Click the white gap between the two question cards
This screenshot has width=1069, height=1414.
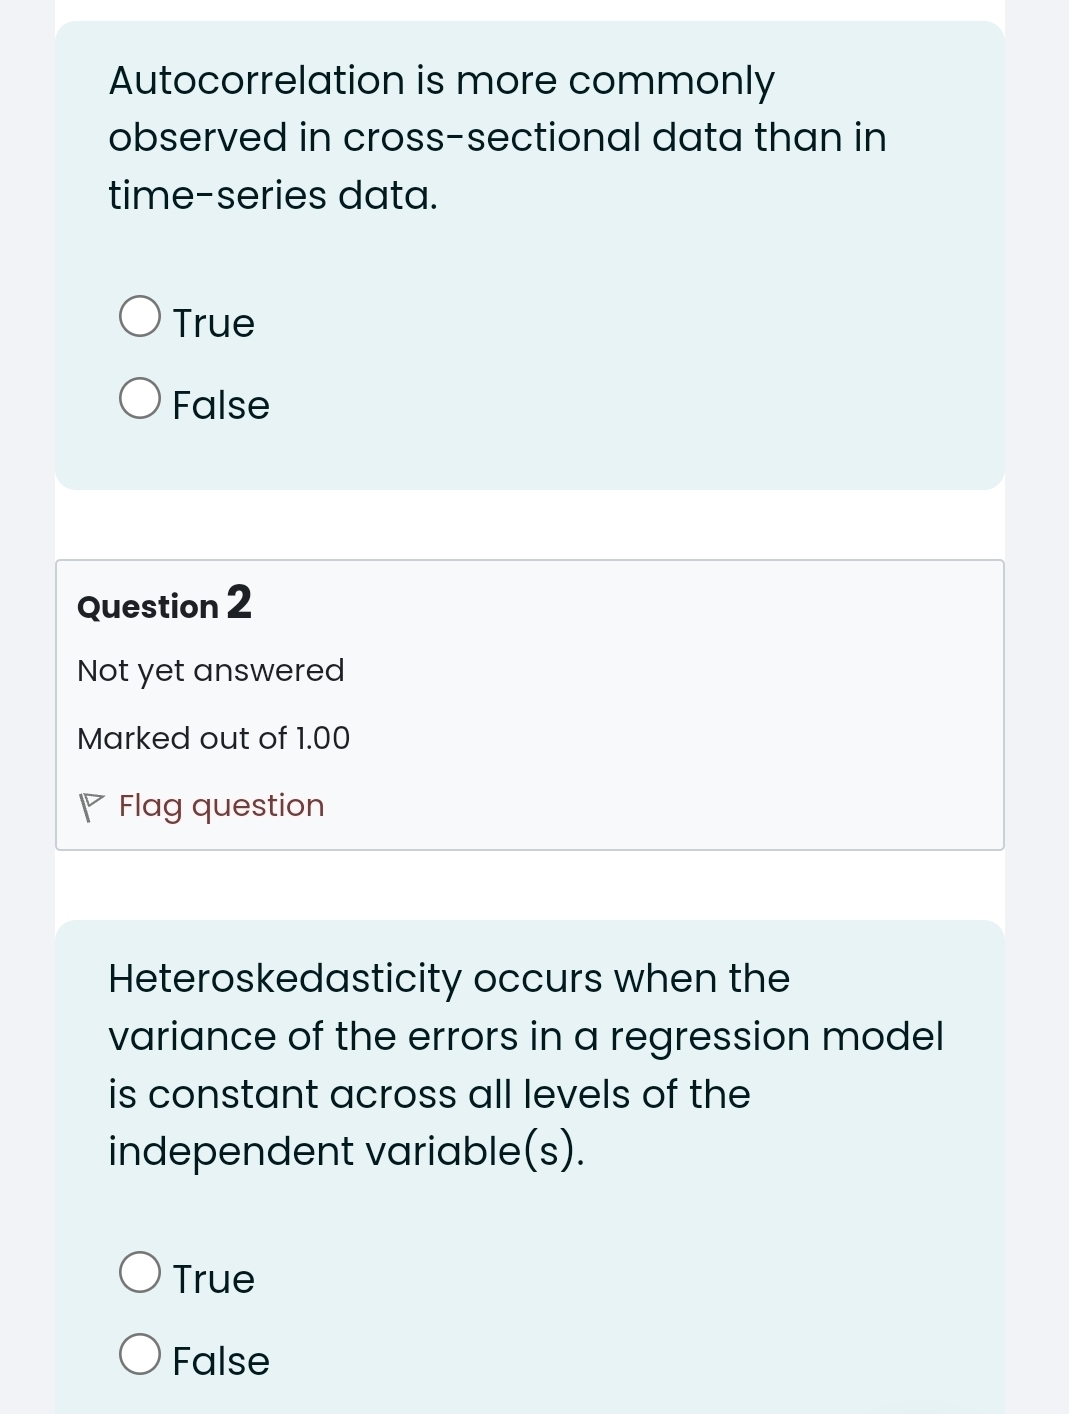[x=530, y=522]
